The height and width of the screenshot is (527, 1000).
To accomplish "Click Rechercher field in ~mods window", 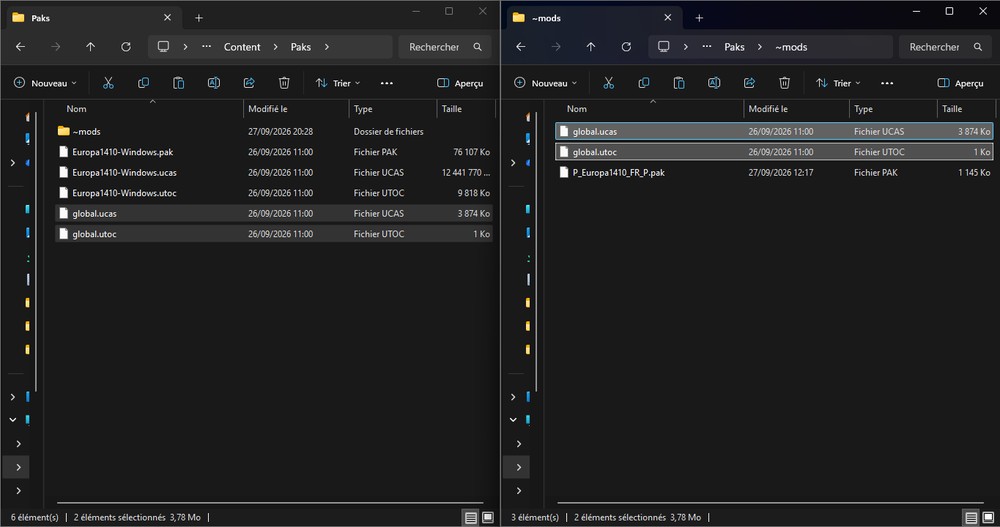I will (x=945, y=47).
